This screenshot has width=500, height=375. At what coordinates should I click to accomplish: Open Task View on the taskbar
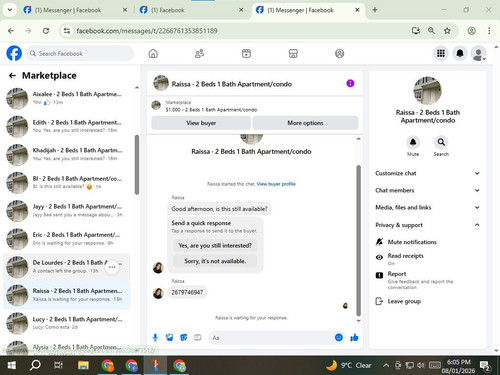coord(58,365)
